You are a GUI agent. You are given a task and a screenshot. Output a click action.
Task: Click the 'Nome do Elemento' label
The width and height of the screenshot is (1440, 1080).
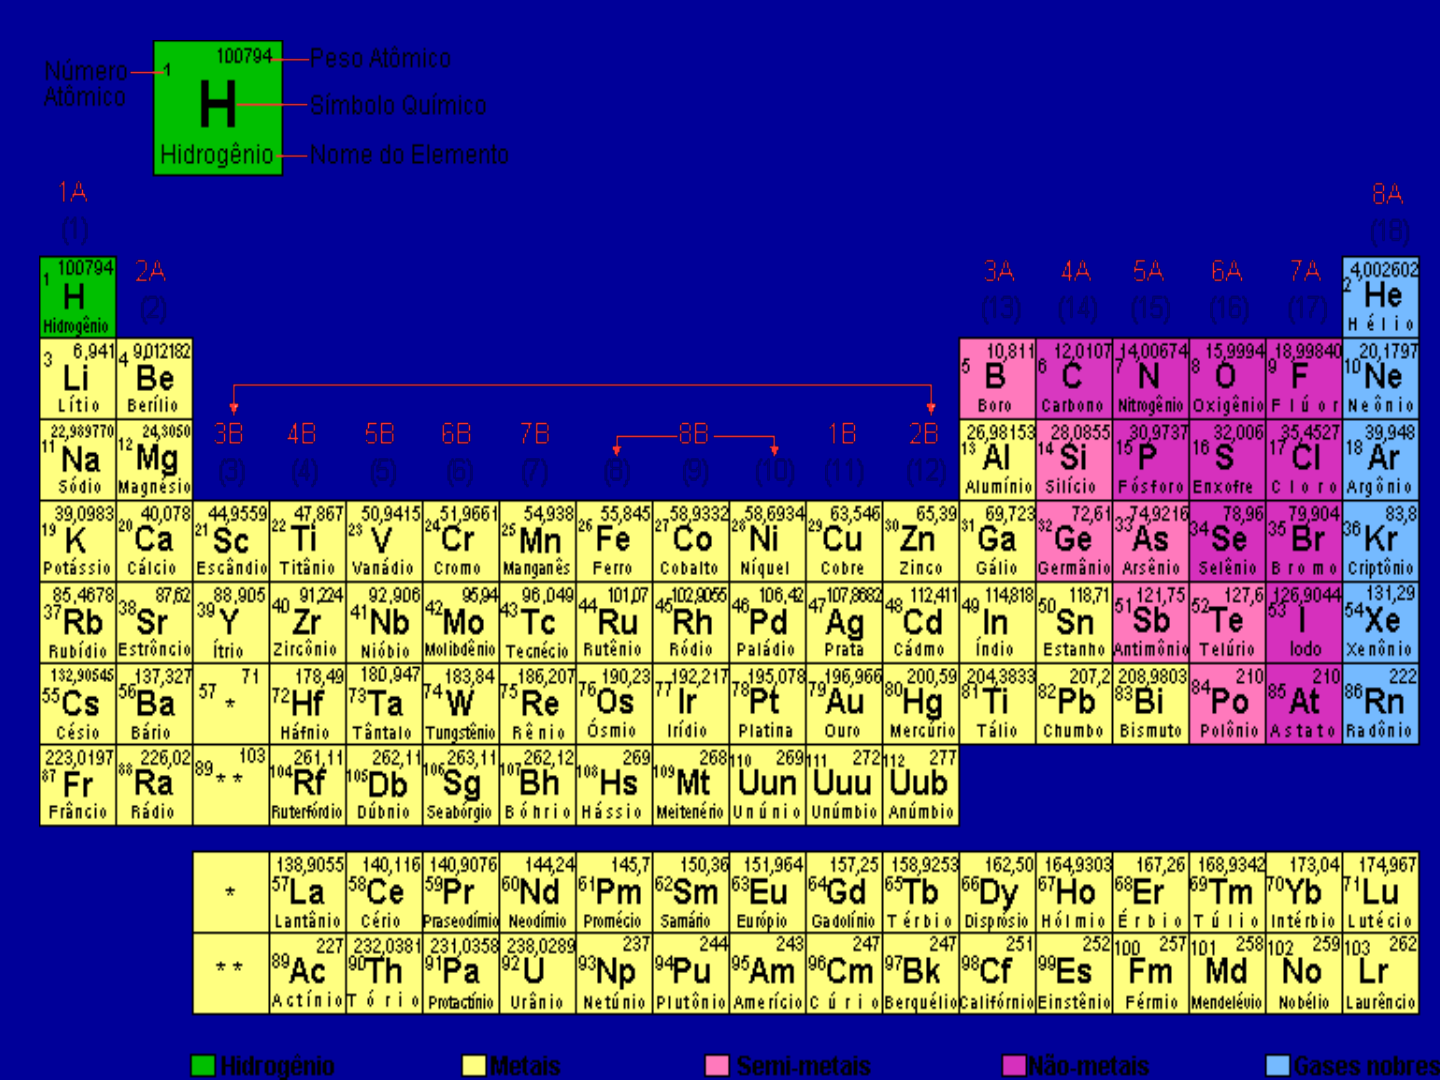[409, 155]
